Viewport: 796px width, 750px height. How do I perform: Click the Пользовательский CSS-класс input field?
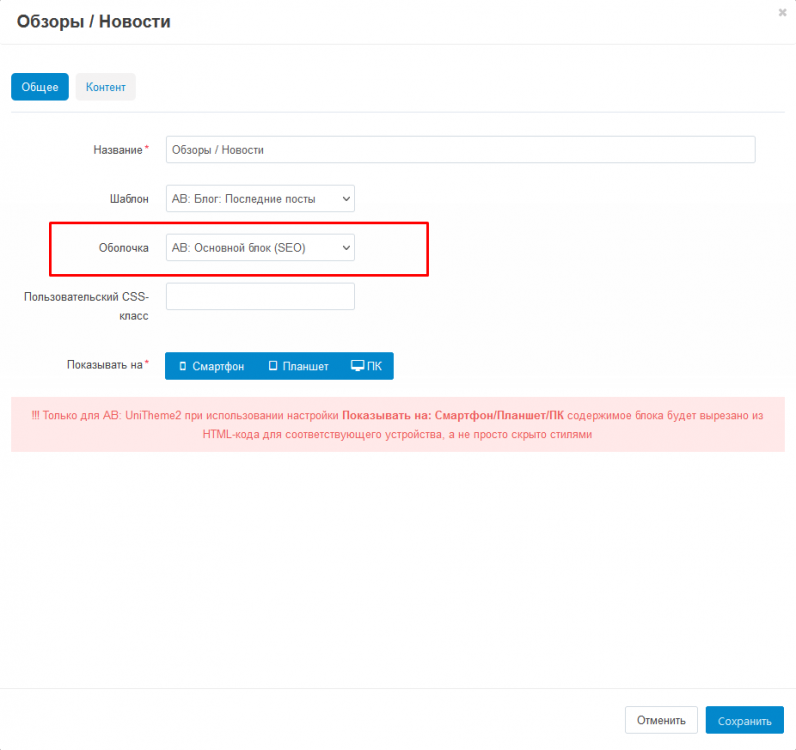tap(260, 296)
